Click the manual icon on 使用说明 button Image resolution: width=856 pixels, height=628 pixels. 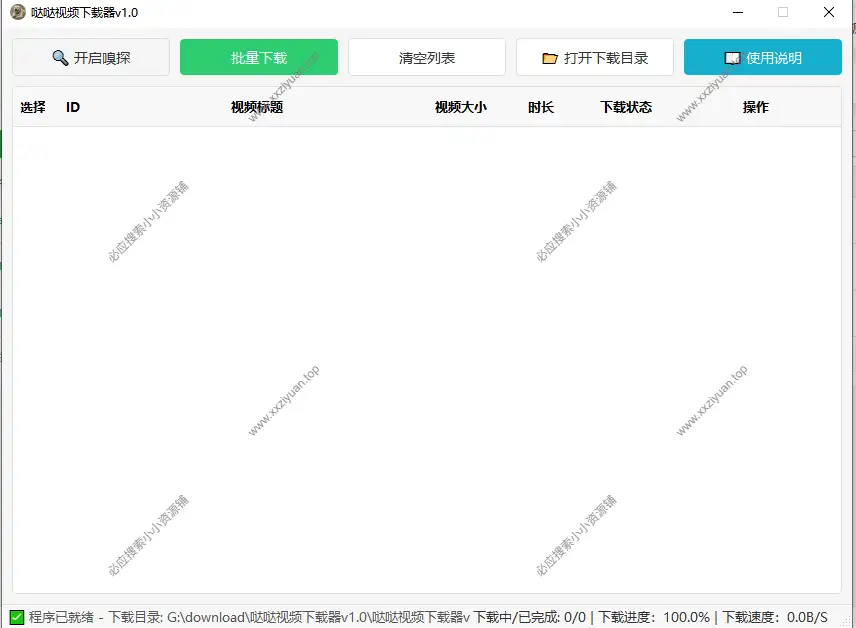pos(733,57)
